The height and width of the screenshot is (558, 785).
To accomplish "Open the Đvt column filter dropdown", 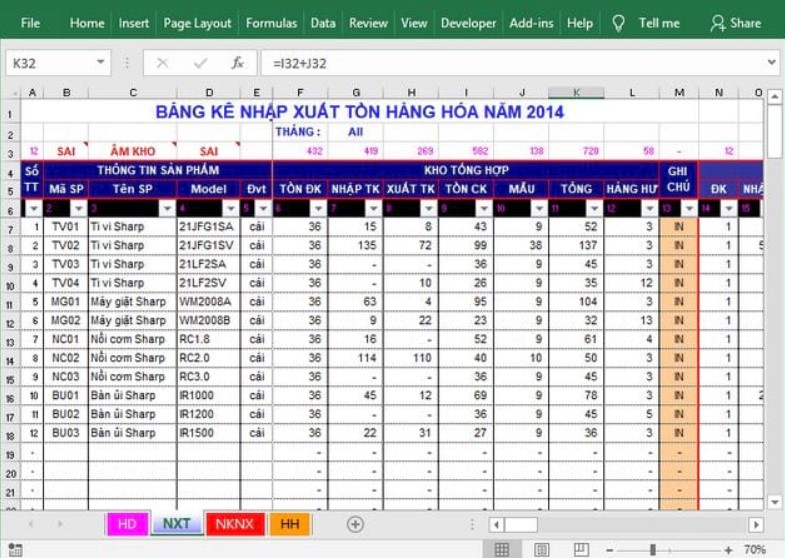I will (263, 208).
